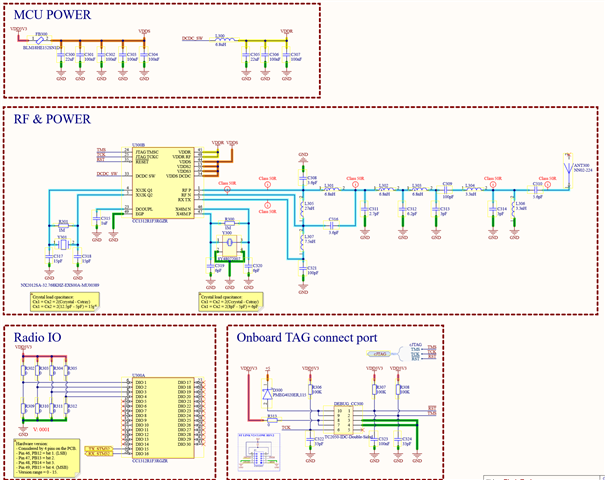Select the C316 capacitor symbol
This screenshot has height=480, width=605.
pyautogui.click(x=333, y=225)
